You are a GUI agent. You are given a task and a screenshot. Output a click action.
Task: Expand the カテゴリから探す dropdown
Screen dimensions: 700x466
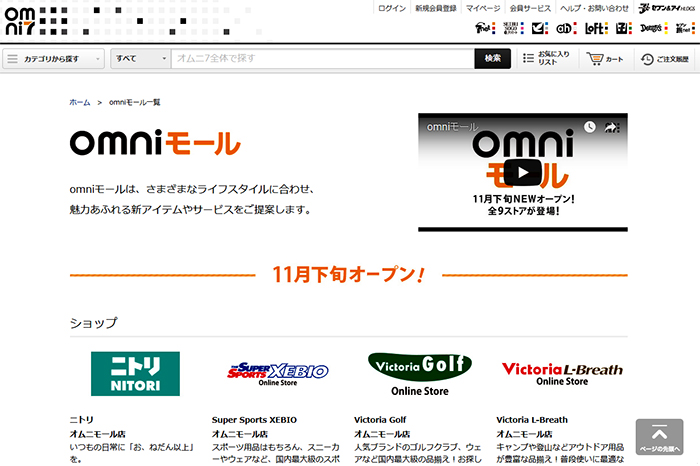tap(54, 58)
